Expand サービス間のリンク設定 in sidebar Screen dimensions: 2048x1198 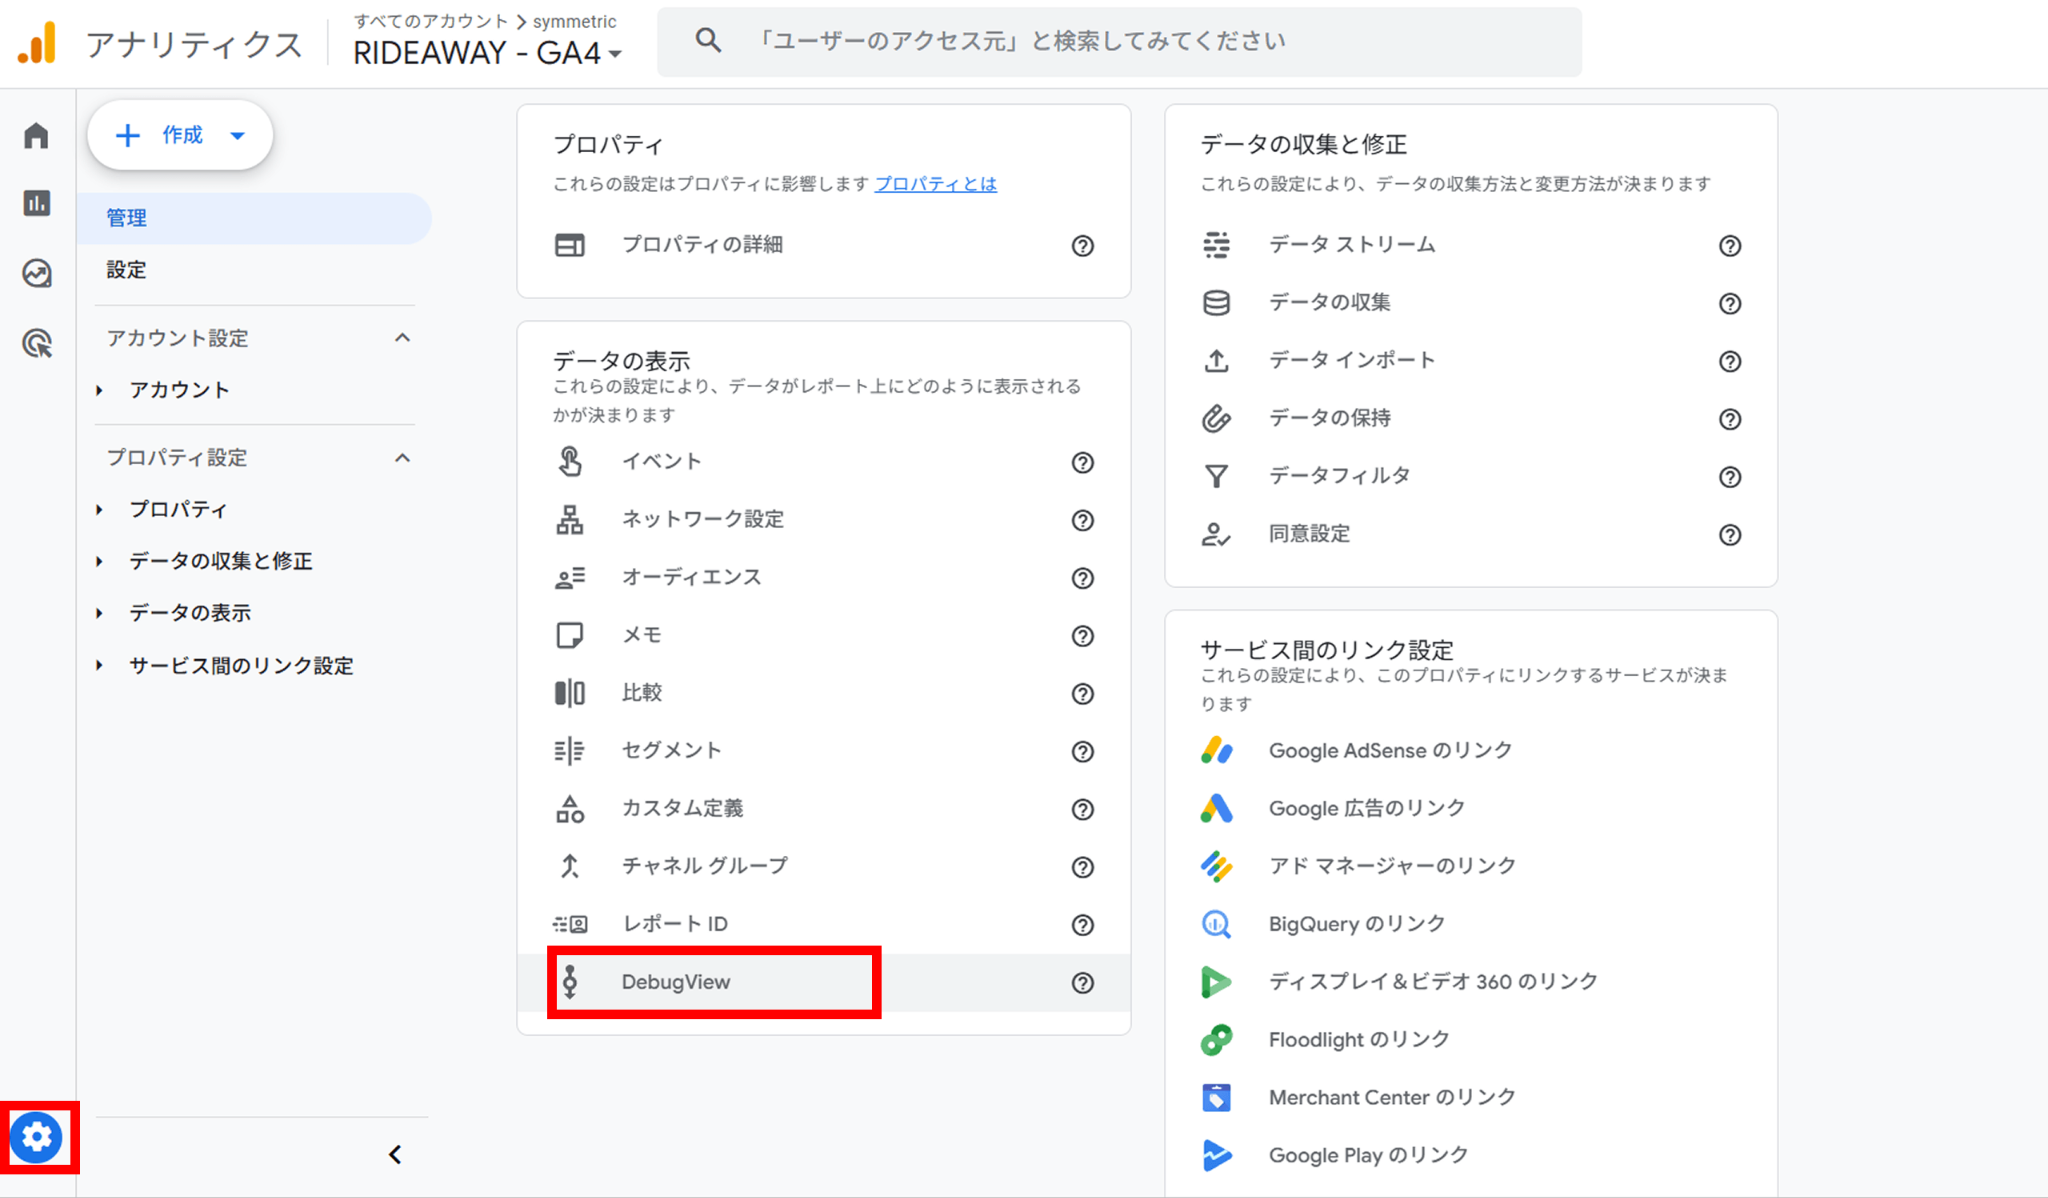99,665
